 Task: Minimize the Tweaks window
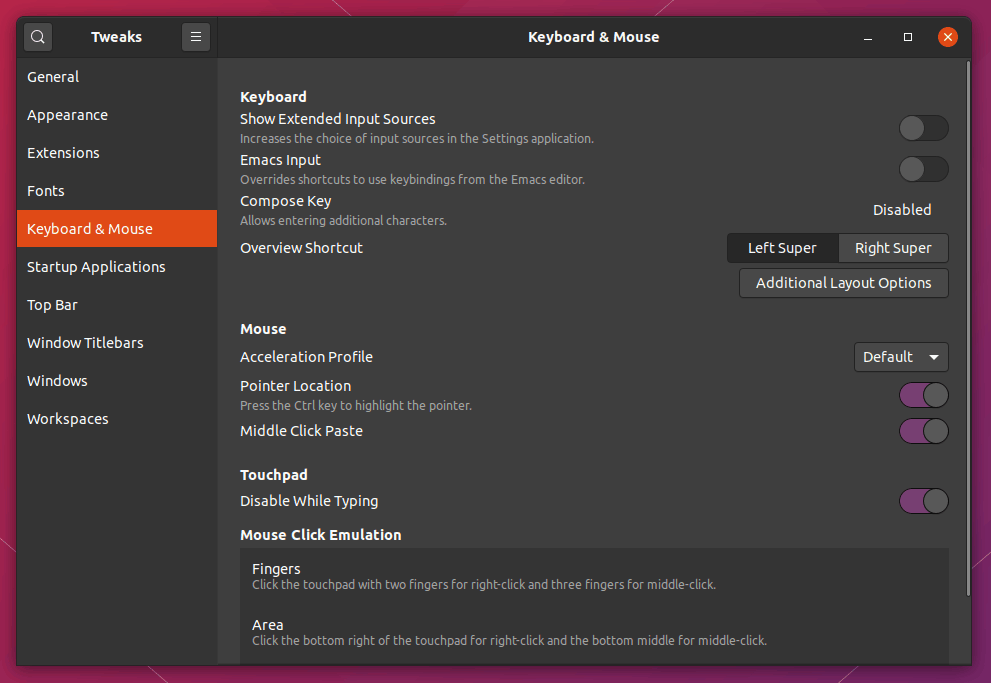tap(868, 37)
